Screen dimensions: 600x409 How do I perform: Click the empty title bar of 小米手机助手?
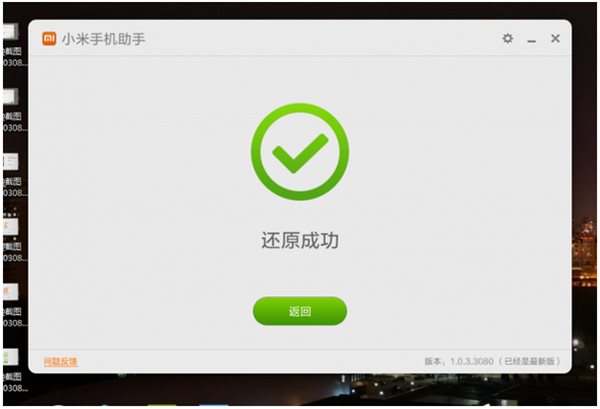coord(321,38)
